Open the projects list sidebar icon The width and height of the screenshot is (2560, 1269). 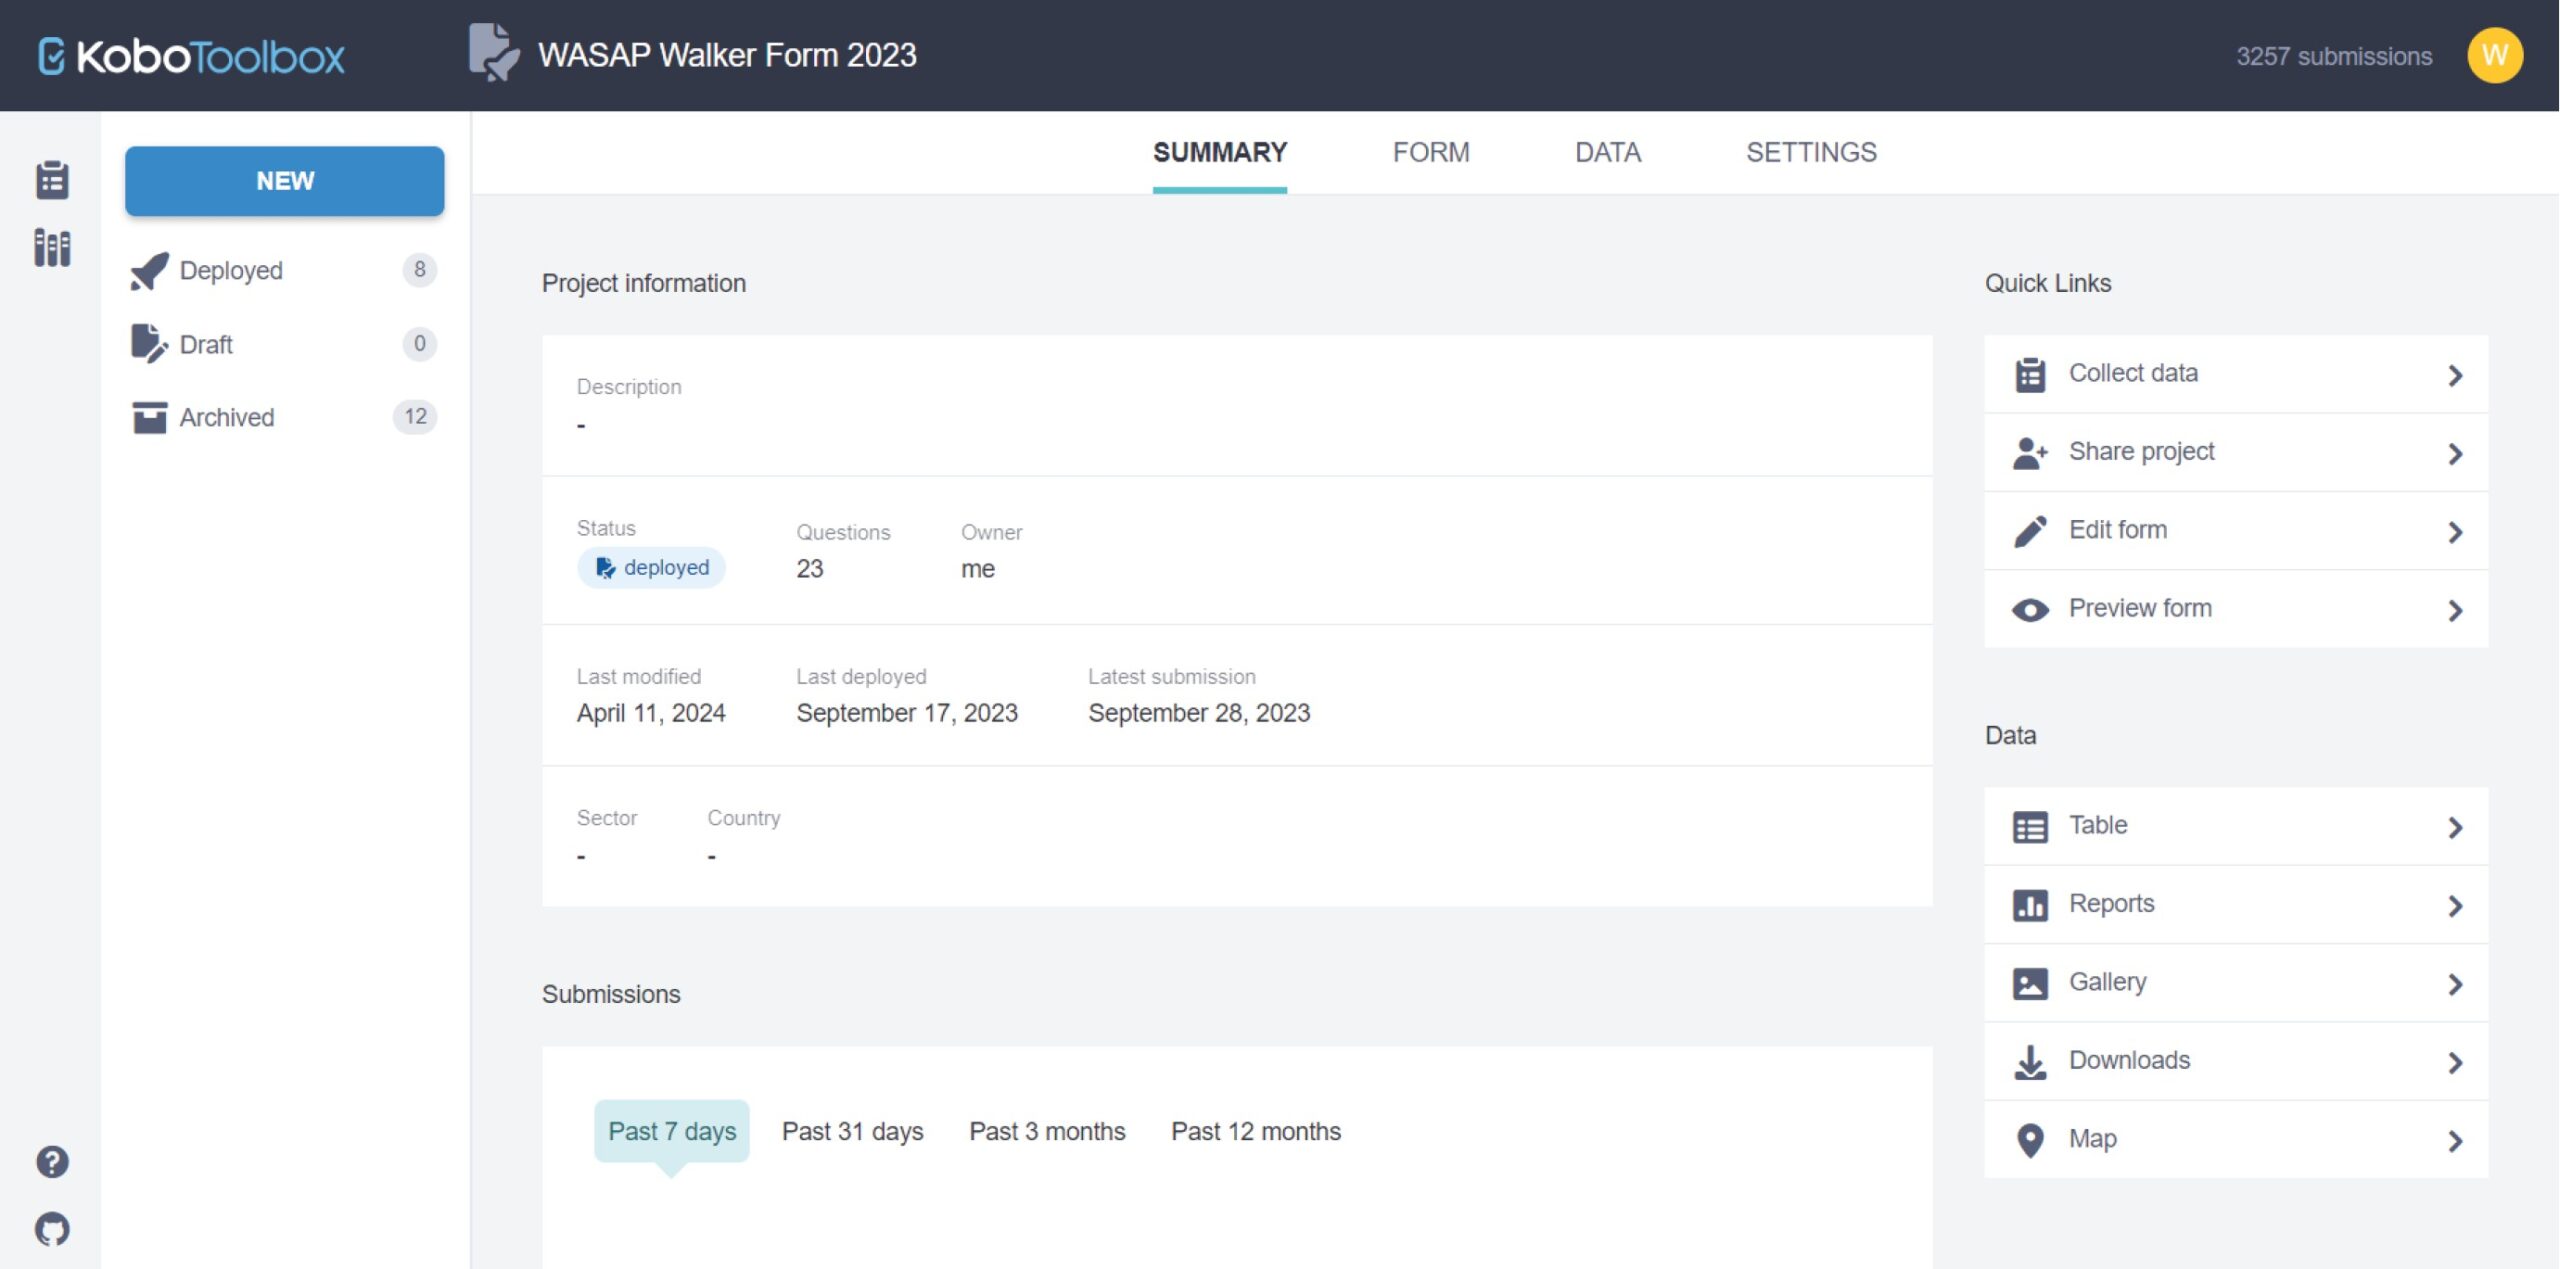[52, 180]
